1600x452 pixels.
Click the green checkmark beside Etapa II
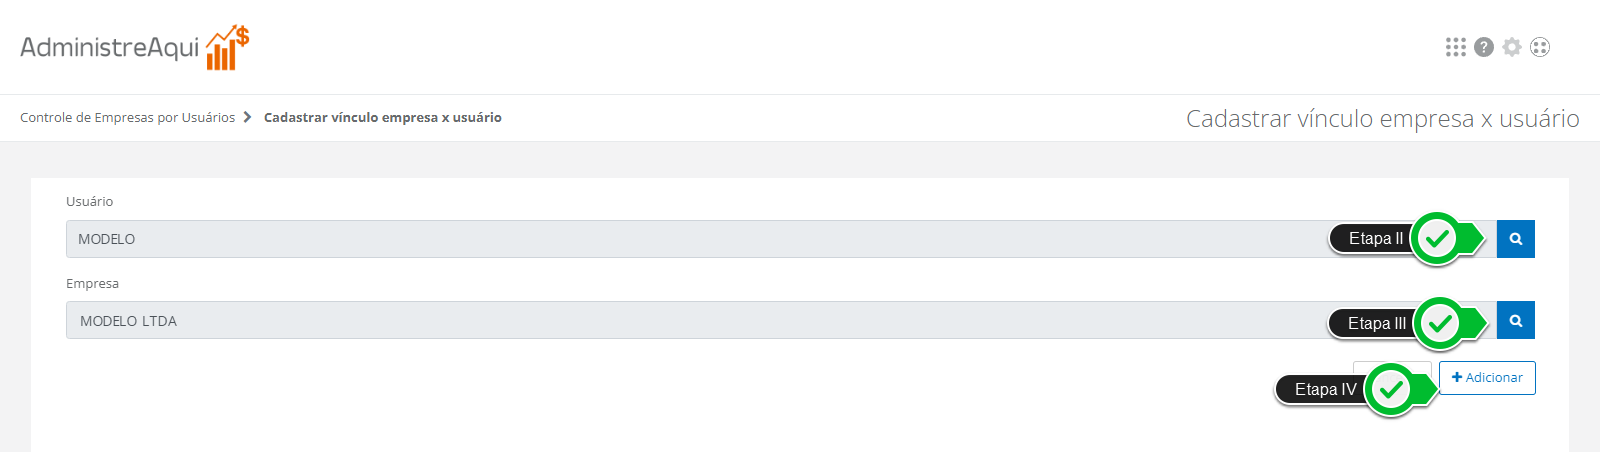point(1438,239)
